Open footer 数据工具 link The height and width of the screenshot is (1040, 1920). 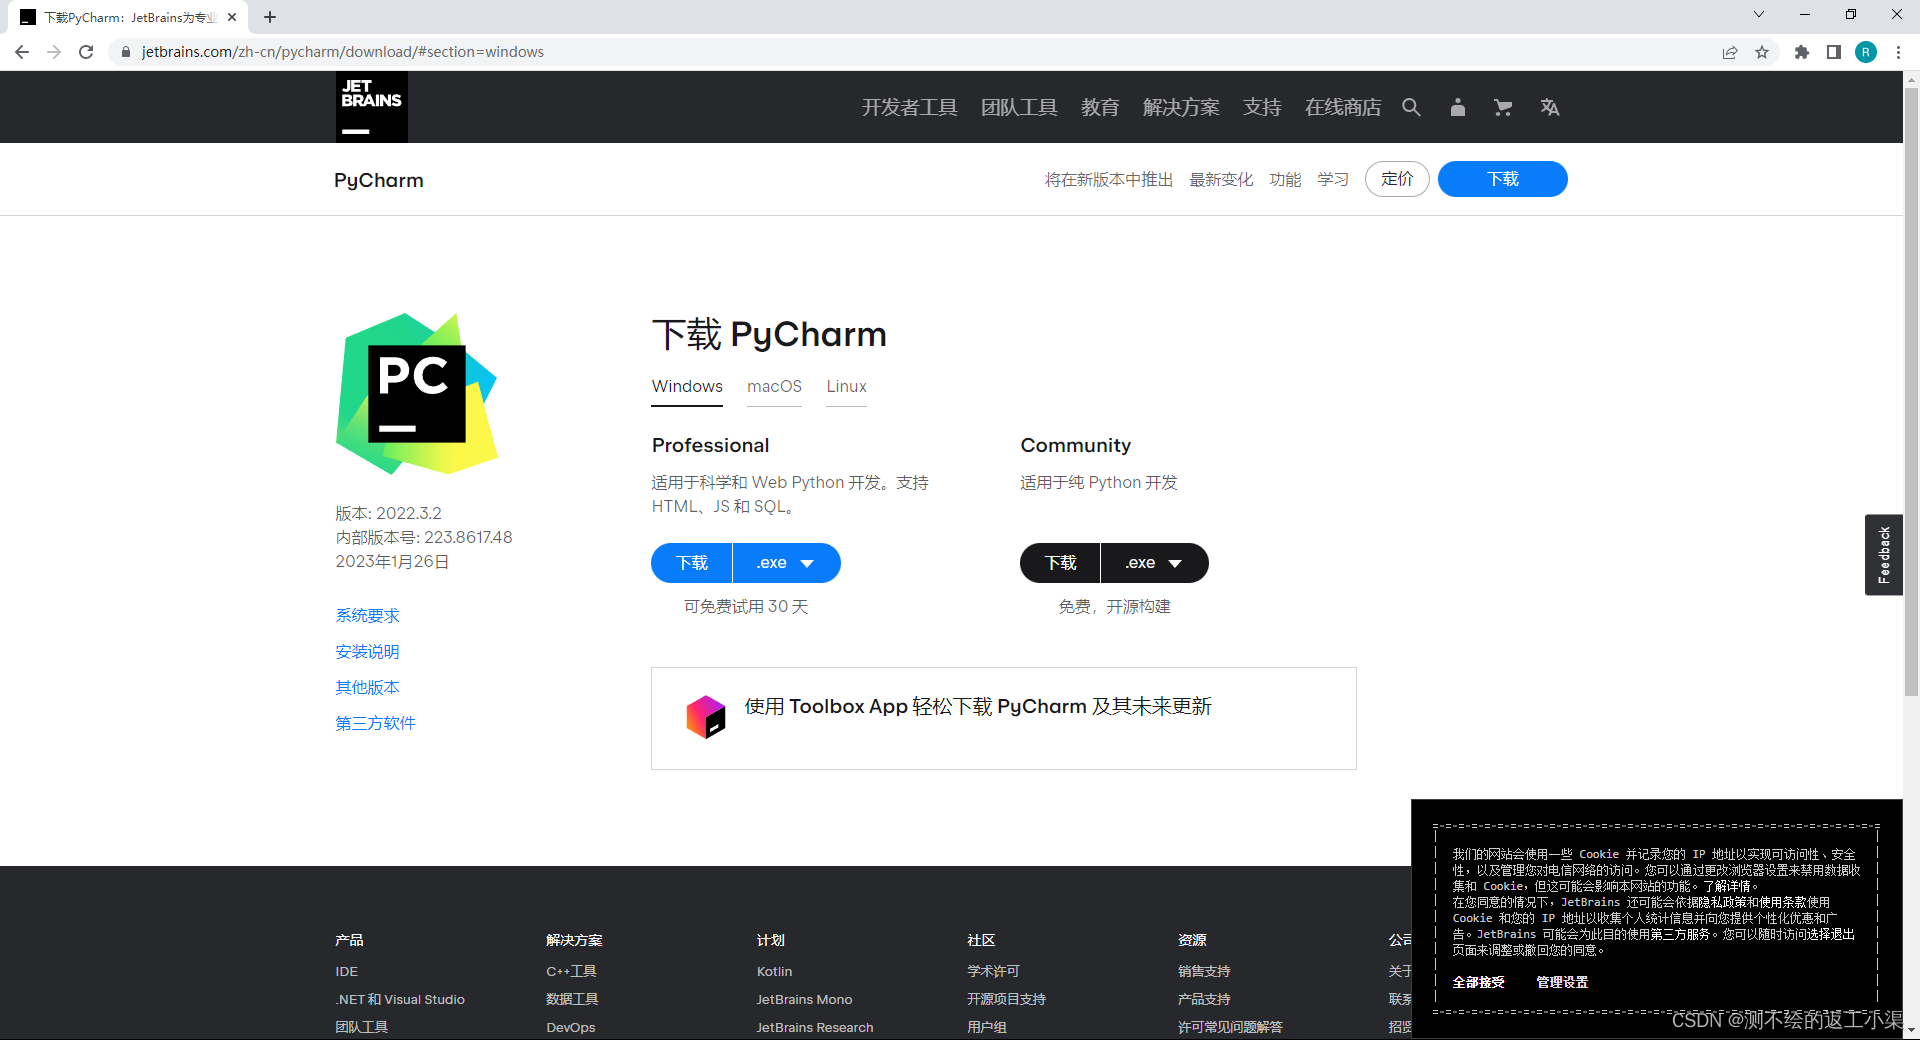[572, 1000]
